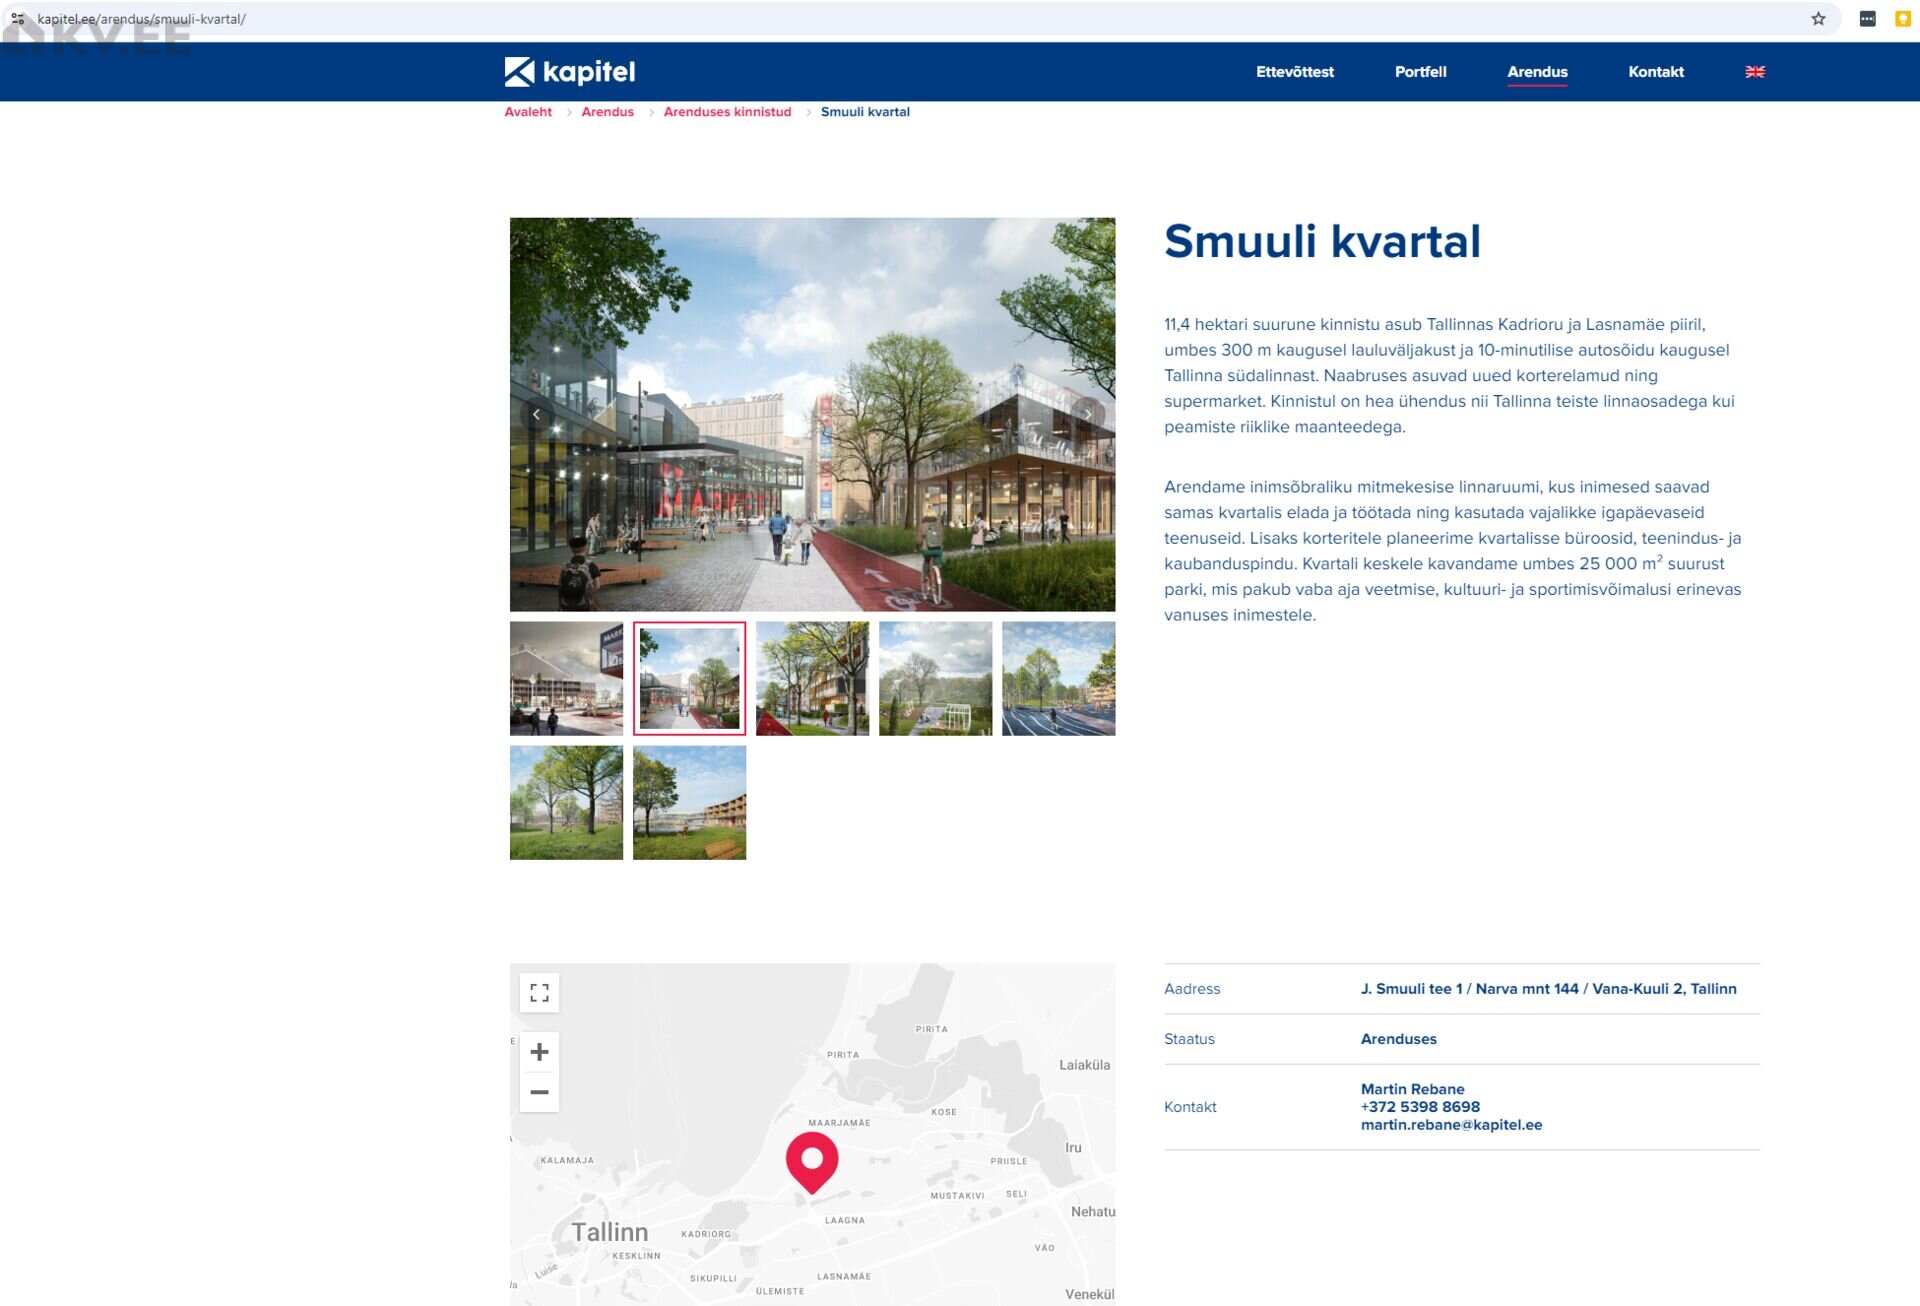Screen dimensions: 1920x1306
Task: Show previous gallery image with left arrow
Action: coord(537,414)
